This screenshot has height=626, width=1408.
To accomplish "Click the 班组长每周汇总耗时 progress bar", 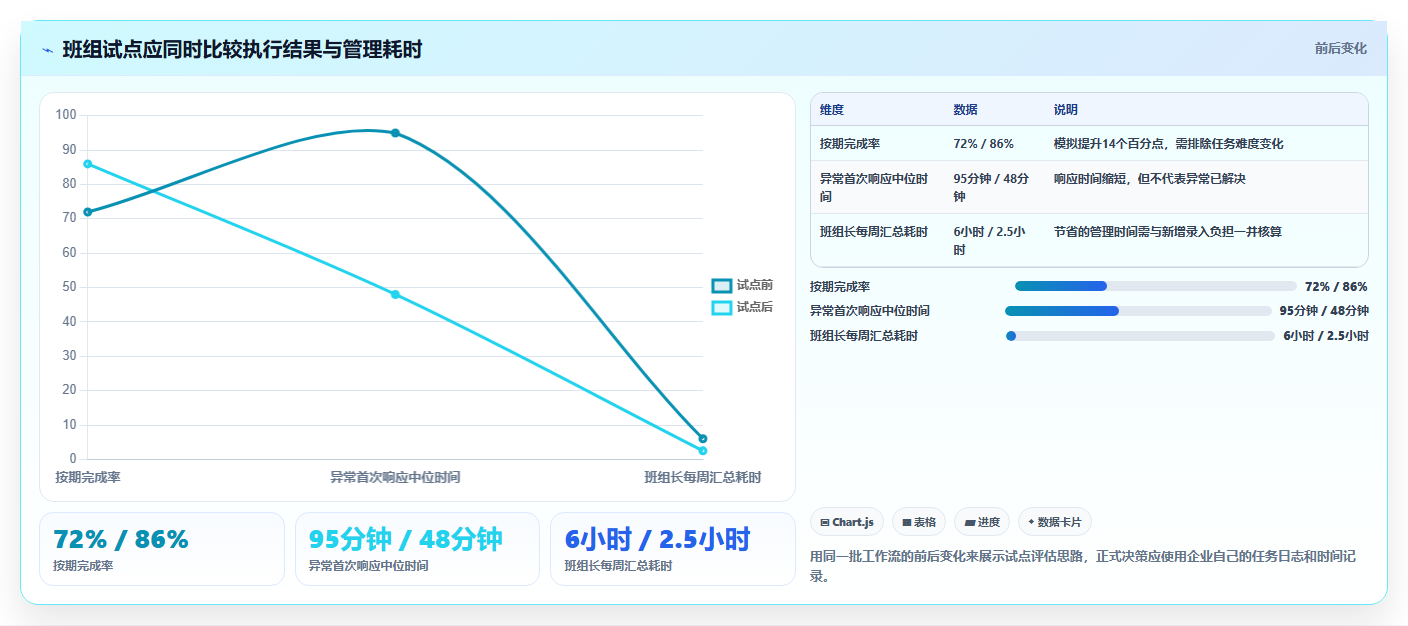I will (1140, 336).
